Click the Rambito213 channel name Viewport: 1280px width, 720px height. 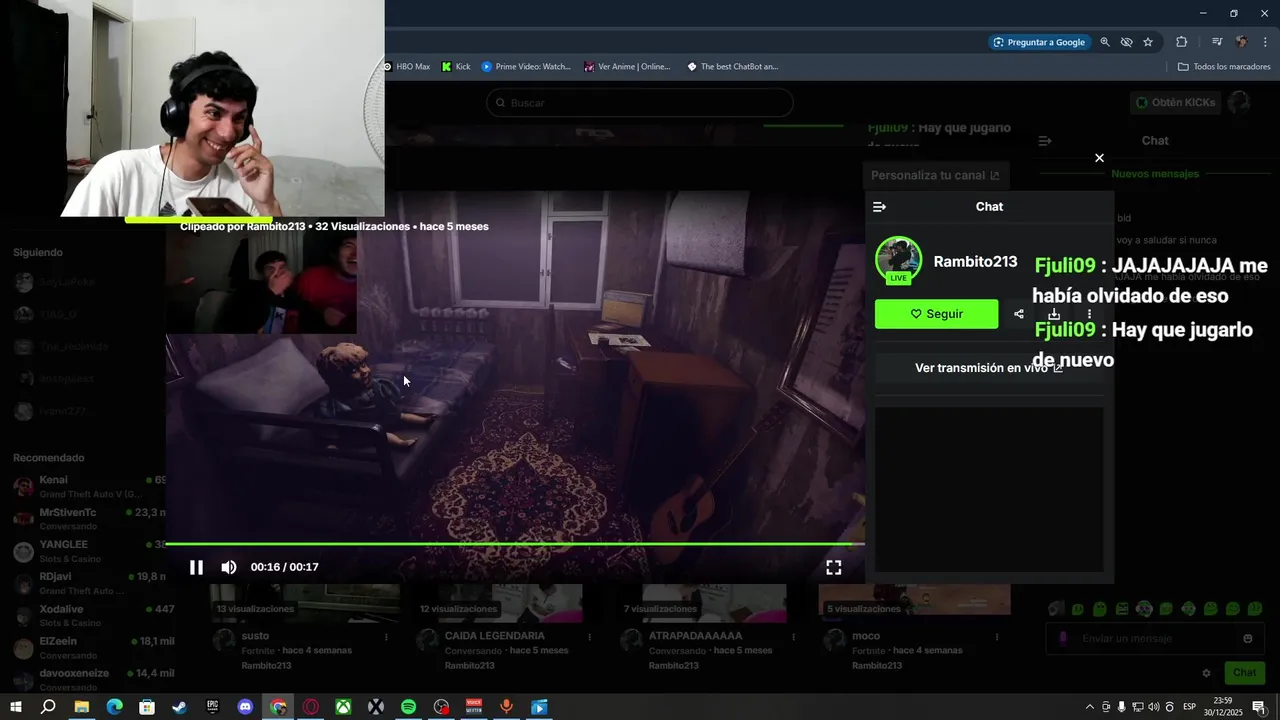[x=975, y=261]
